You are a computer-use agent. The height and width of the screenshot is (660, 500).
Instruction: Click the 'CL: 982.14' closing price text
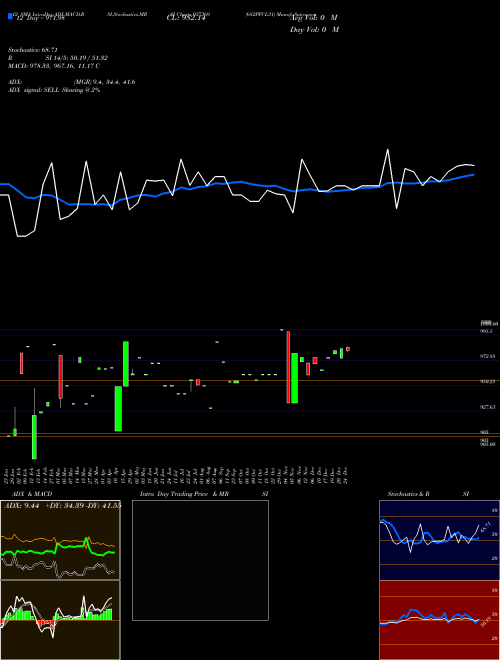(186, 18)
